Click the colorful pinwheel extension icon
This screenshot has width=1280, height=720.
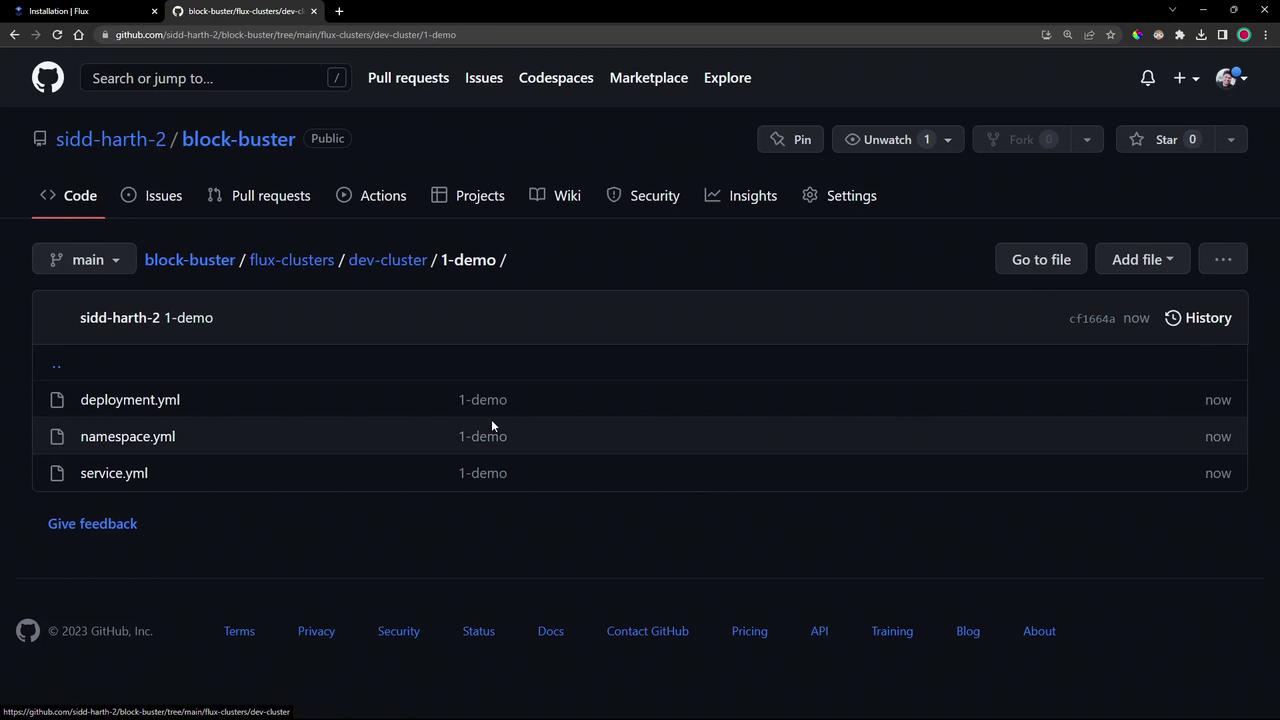(x=1137, y=35)
